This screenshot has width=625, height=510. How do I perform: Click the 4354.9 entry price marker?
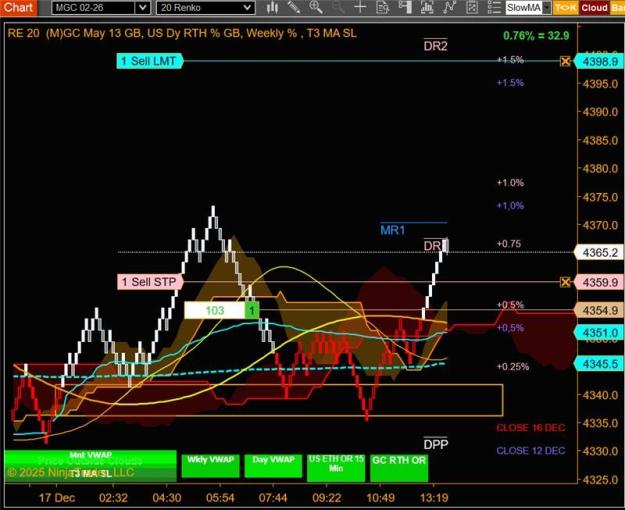600,310
